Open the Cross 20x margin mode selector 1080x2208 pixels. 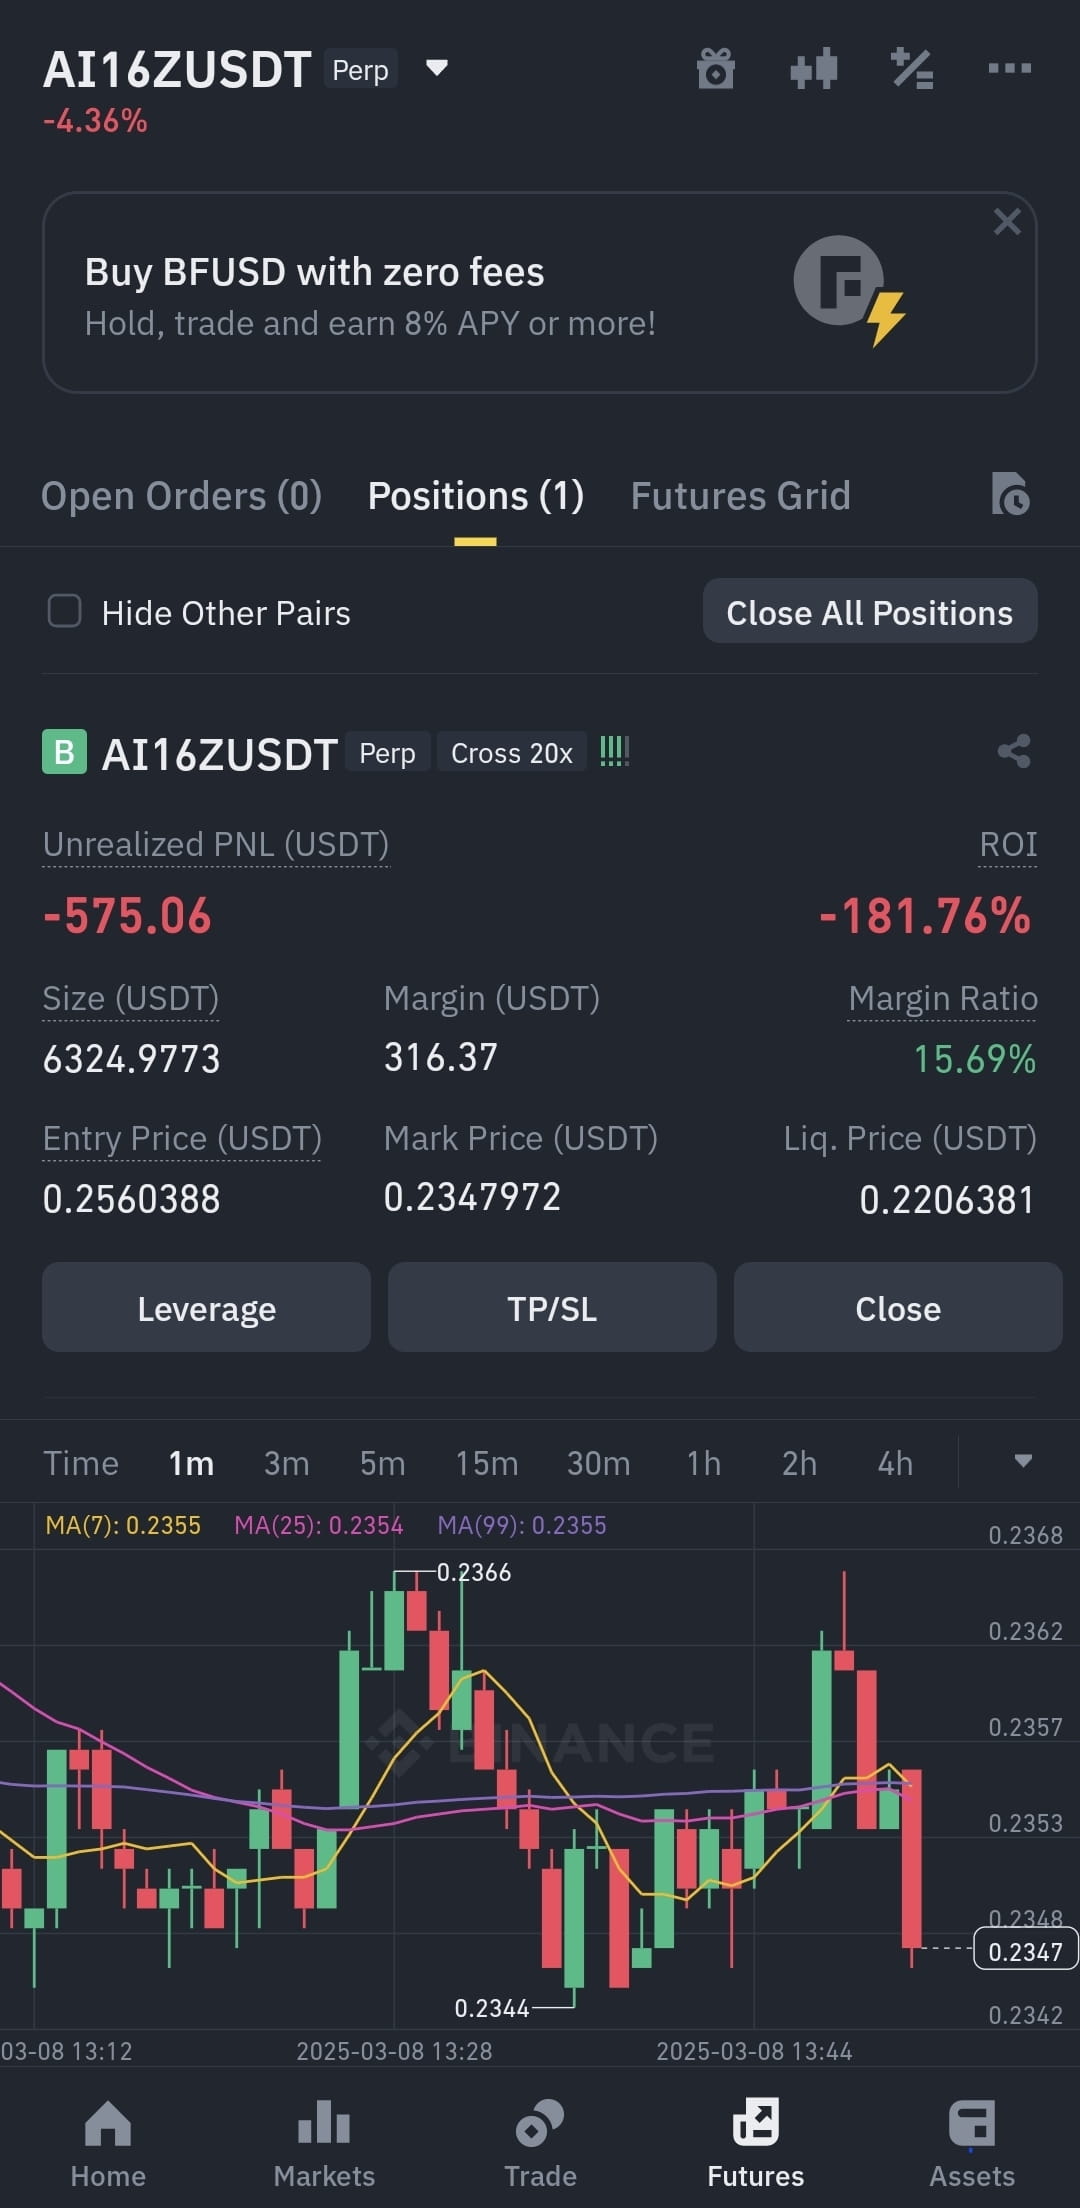[x=512, y=753]
